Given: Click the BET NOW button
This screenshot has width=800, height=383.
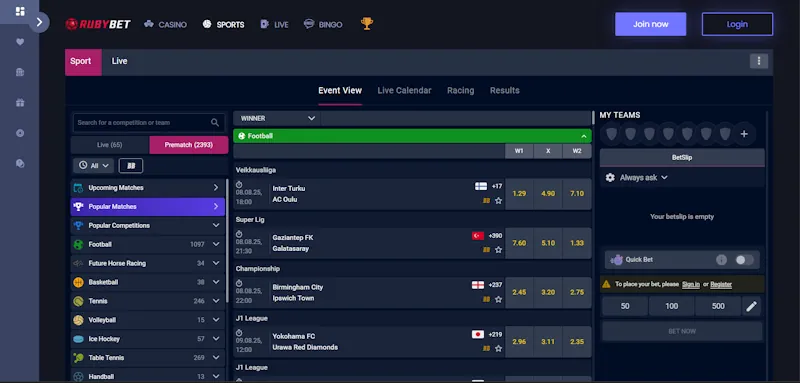Looking at the screenshot, I should pos(682,331).
